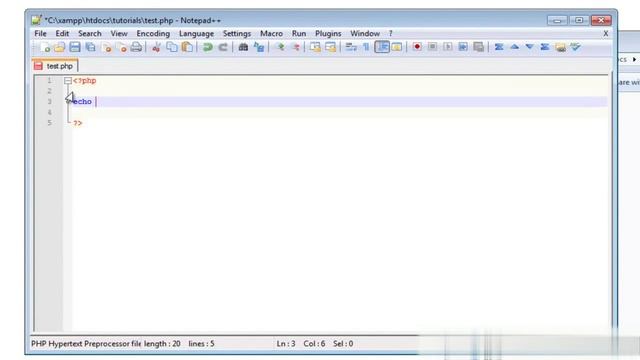Toggle synchronized horizontal scrolling icon
Viewport: 640px width, 360px height.
coord(330,47)
